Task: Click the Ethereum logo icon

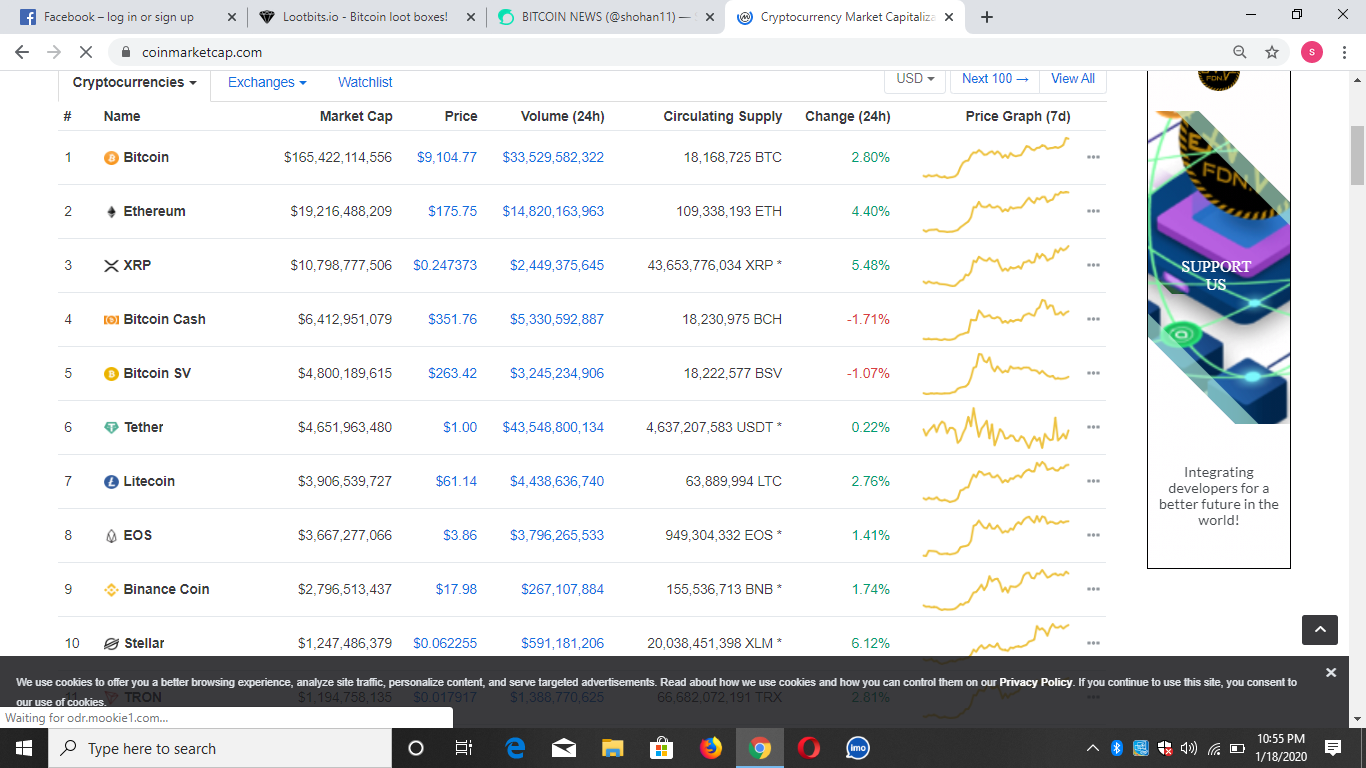Action: (x=110, y=211)
